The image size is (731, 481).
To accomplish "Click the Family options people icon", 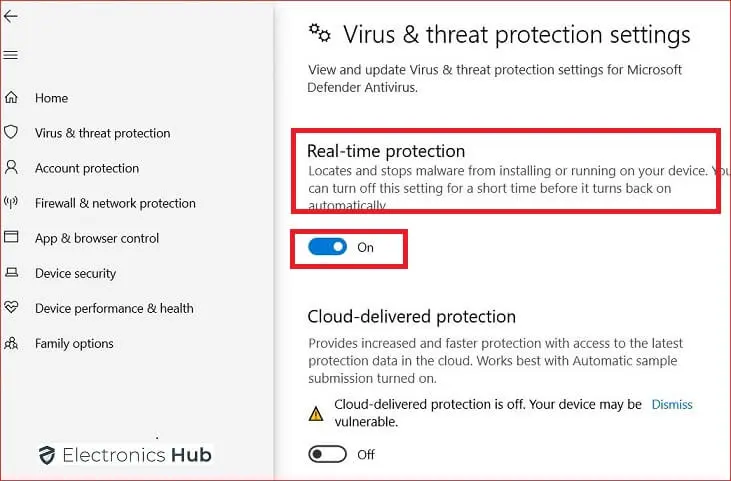I will click(11, 343).
